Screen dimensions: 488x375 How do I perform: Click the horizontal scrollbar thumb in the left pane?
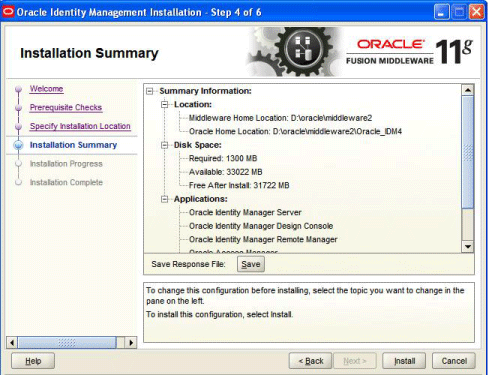[67, 343]
